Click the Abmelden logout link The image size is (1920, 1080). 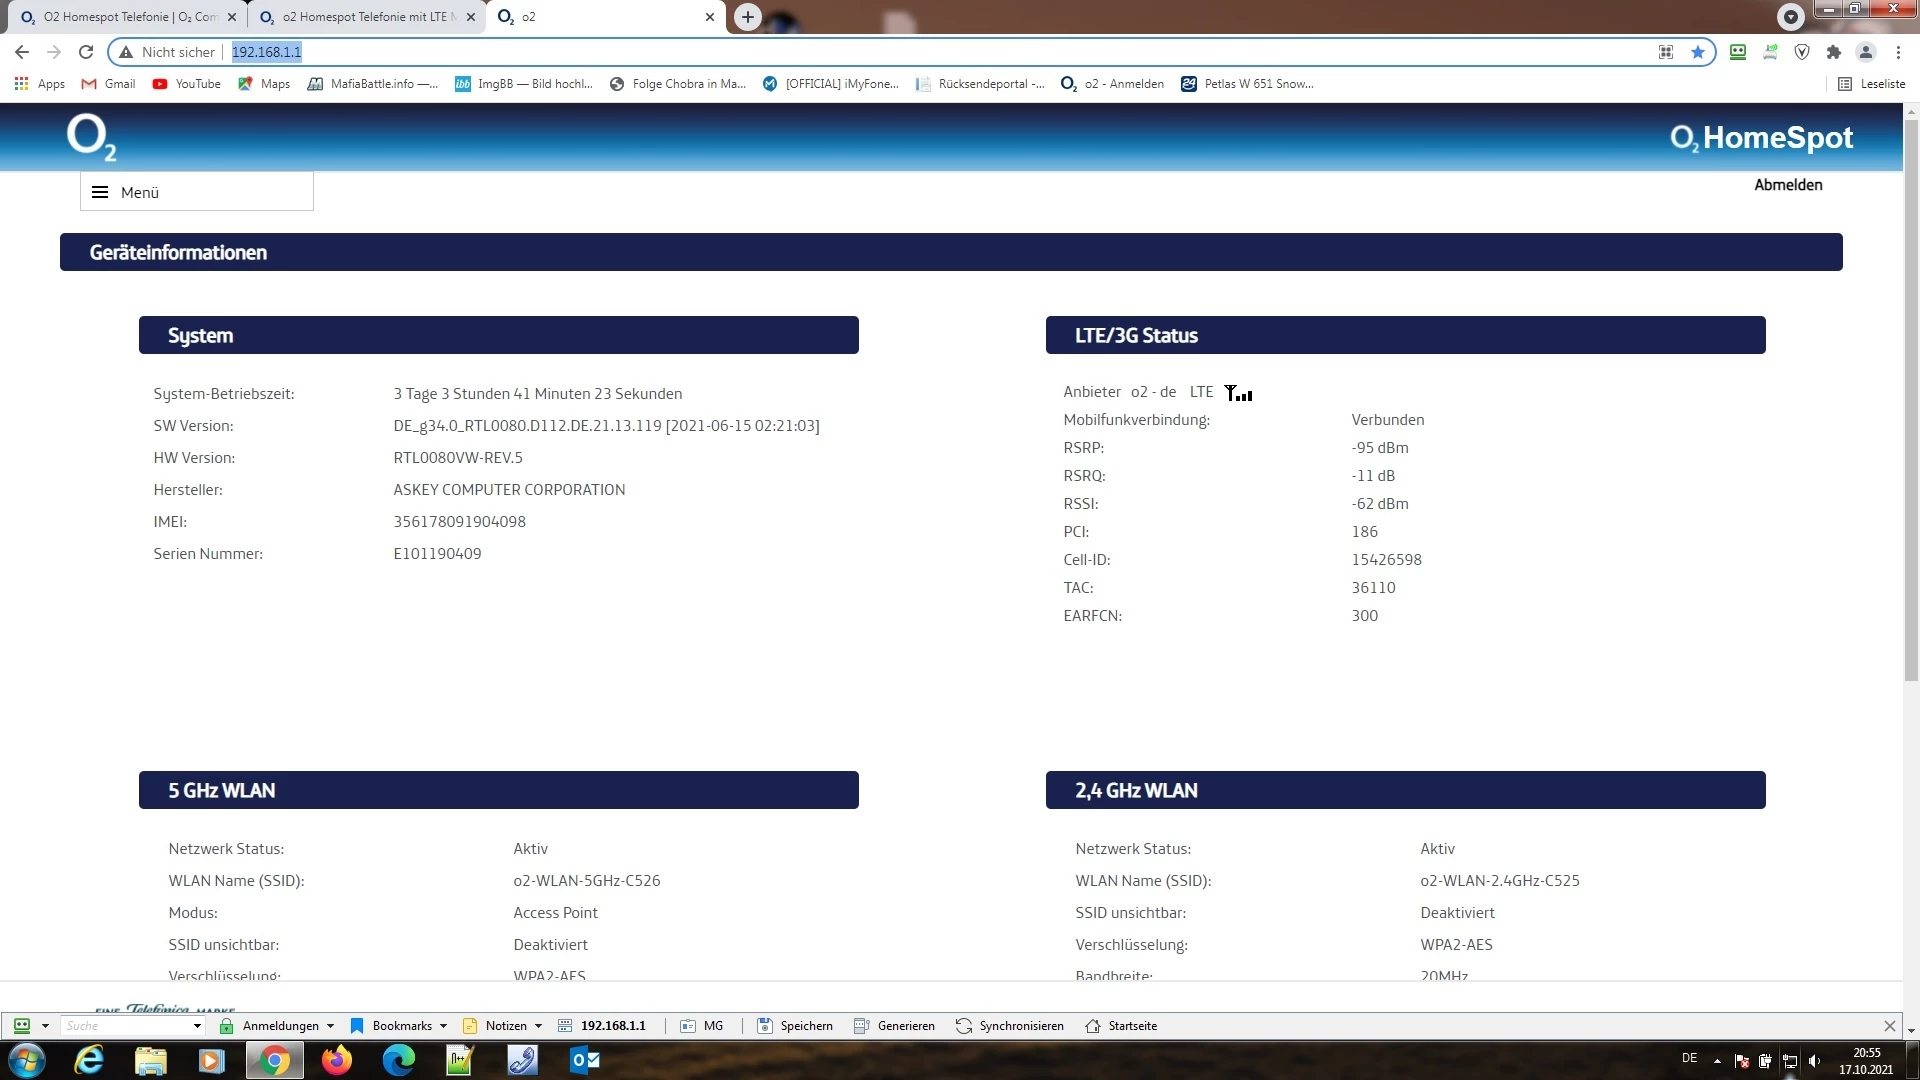[1787, 185]
